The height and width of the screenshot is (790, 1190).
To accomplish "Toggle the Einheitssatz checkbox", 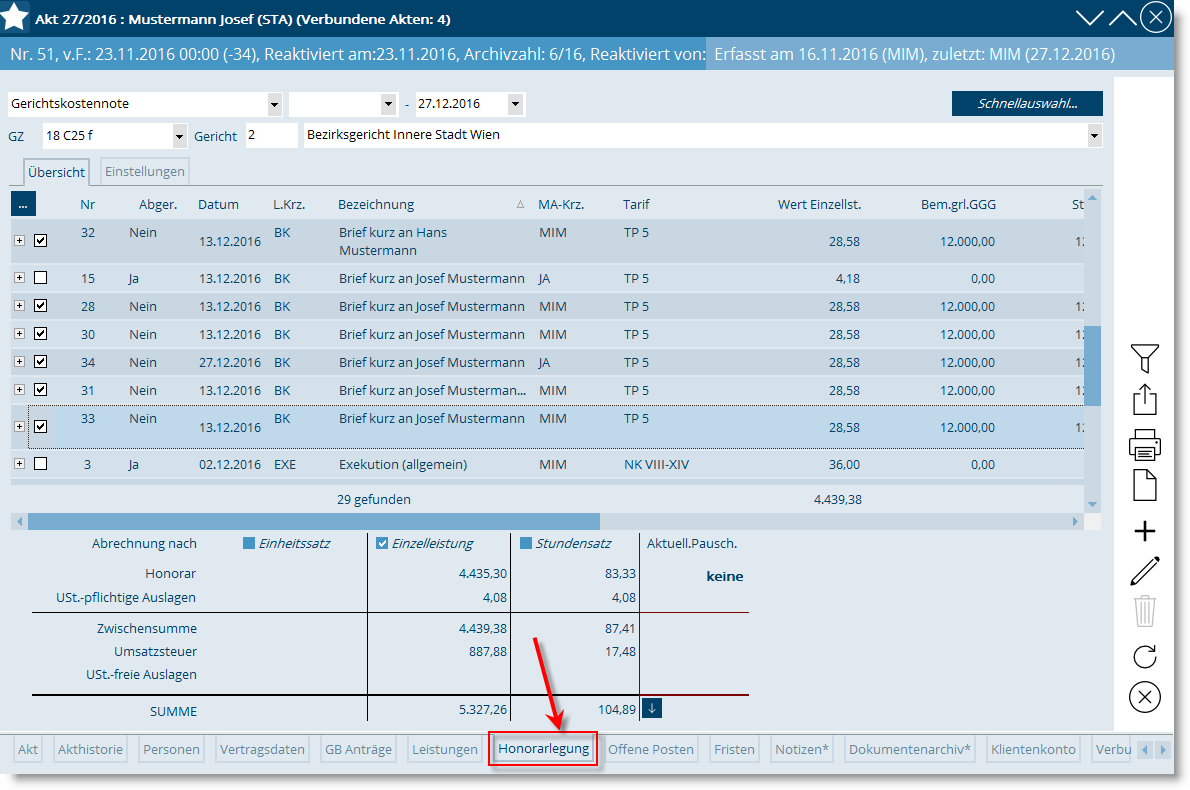I will pyautogui.click(x=248, y=543).
